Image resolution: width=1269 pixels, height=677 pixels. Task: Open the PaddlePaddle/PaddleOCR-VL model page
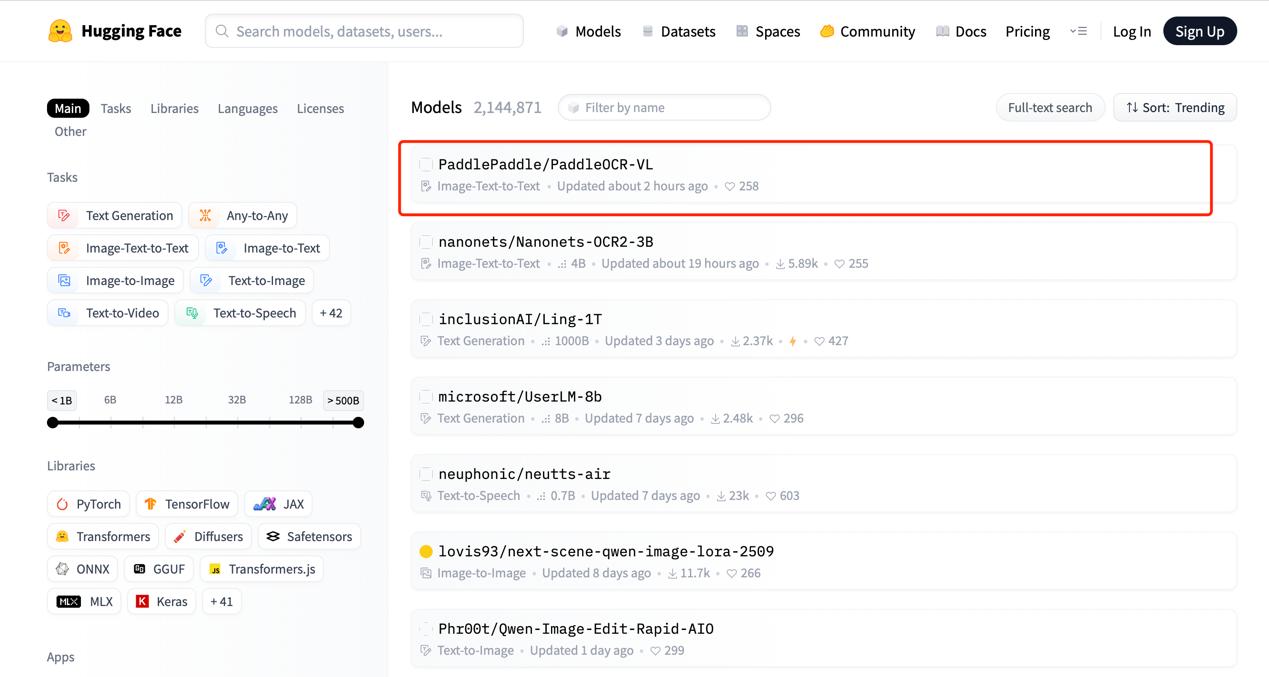(546, 163)
